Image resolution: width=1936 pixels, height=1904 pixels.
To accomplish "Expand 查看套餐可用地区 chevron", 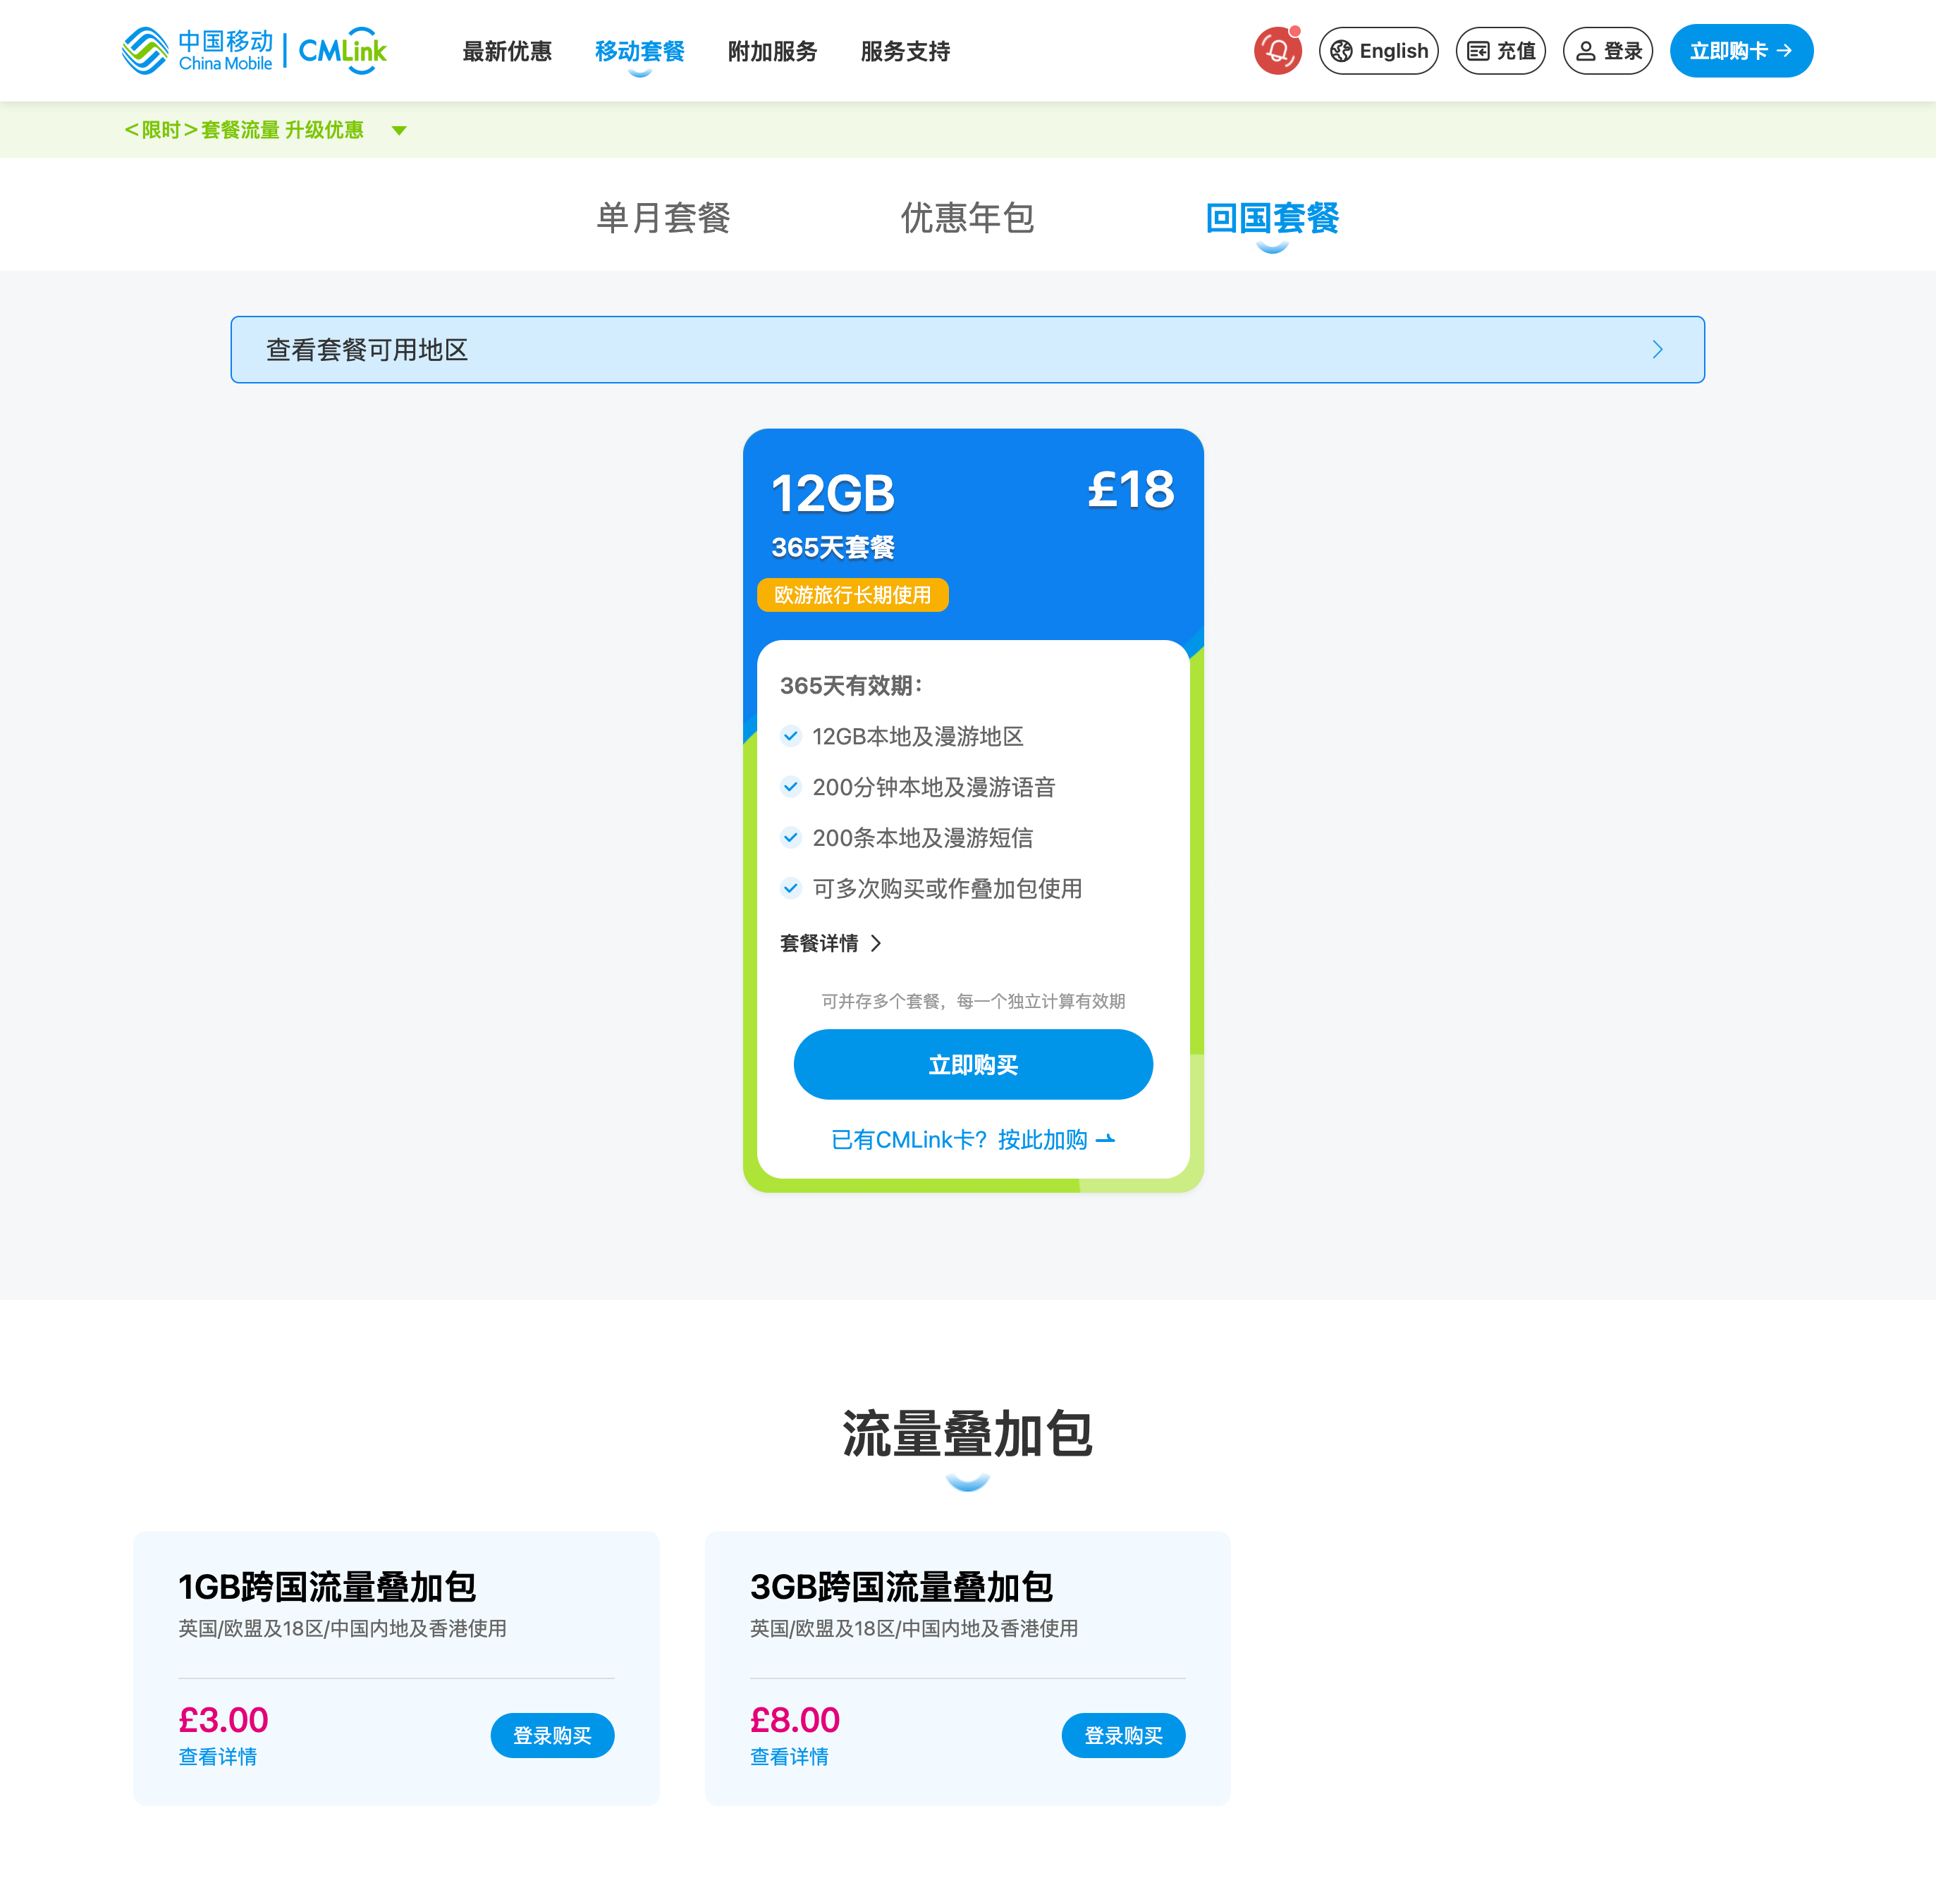I will [x=1657, y=350].
